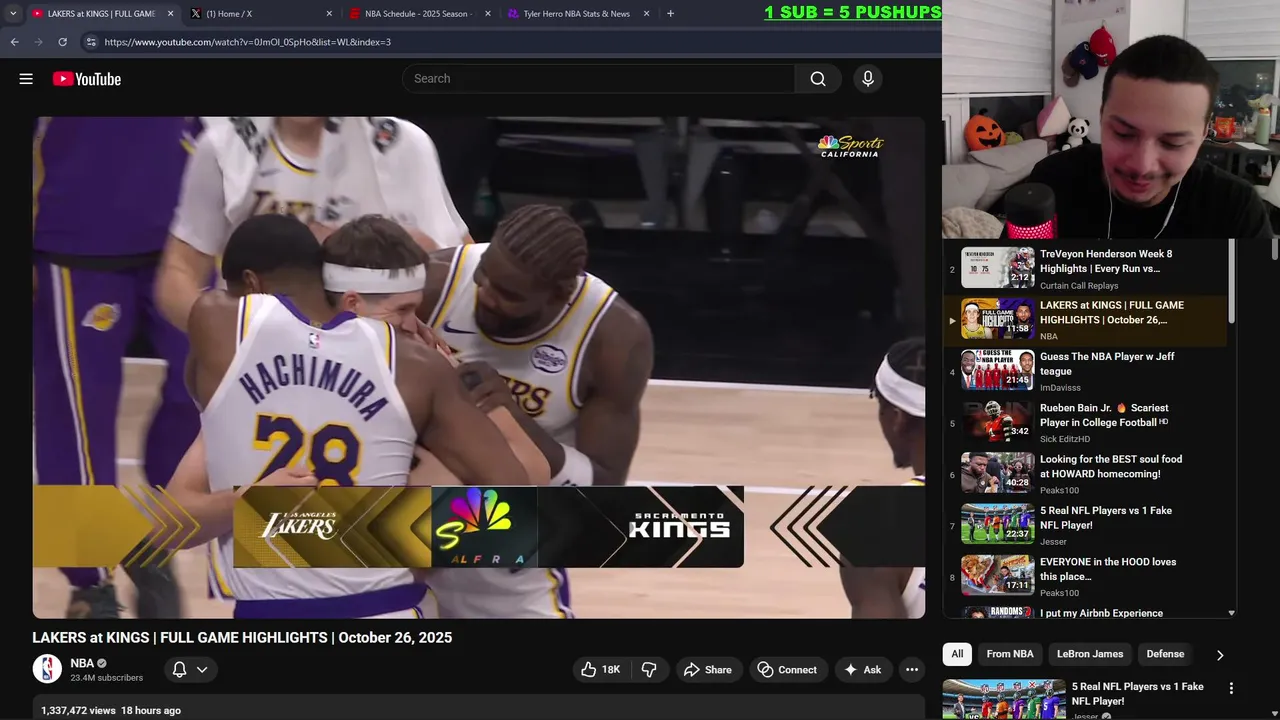Open recommended 5 Real NFL Players thumbnail
The image size is (1280, 720).
[1004, 699]
